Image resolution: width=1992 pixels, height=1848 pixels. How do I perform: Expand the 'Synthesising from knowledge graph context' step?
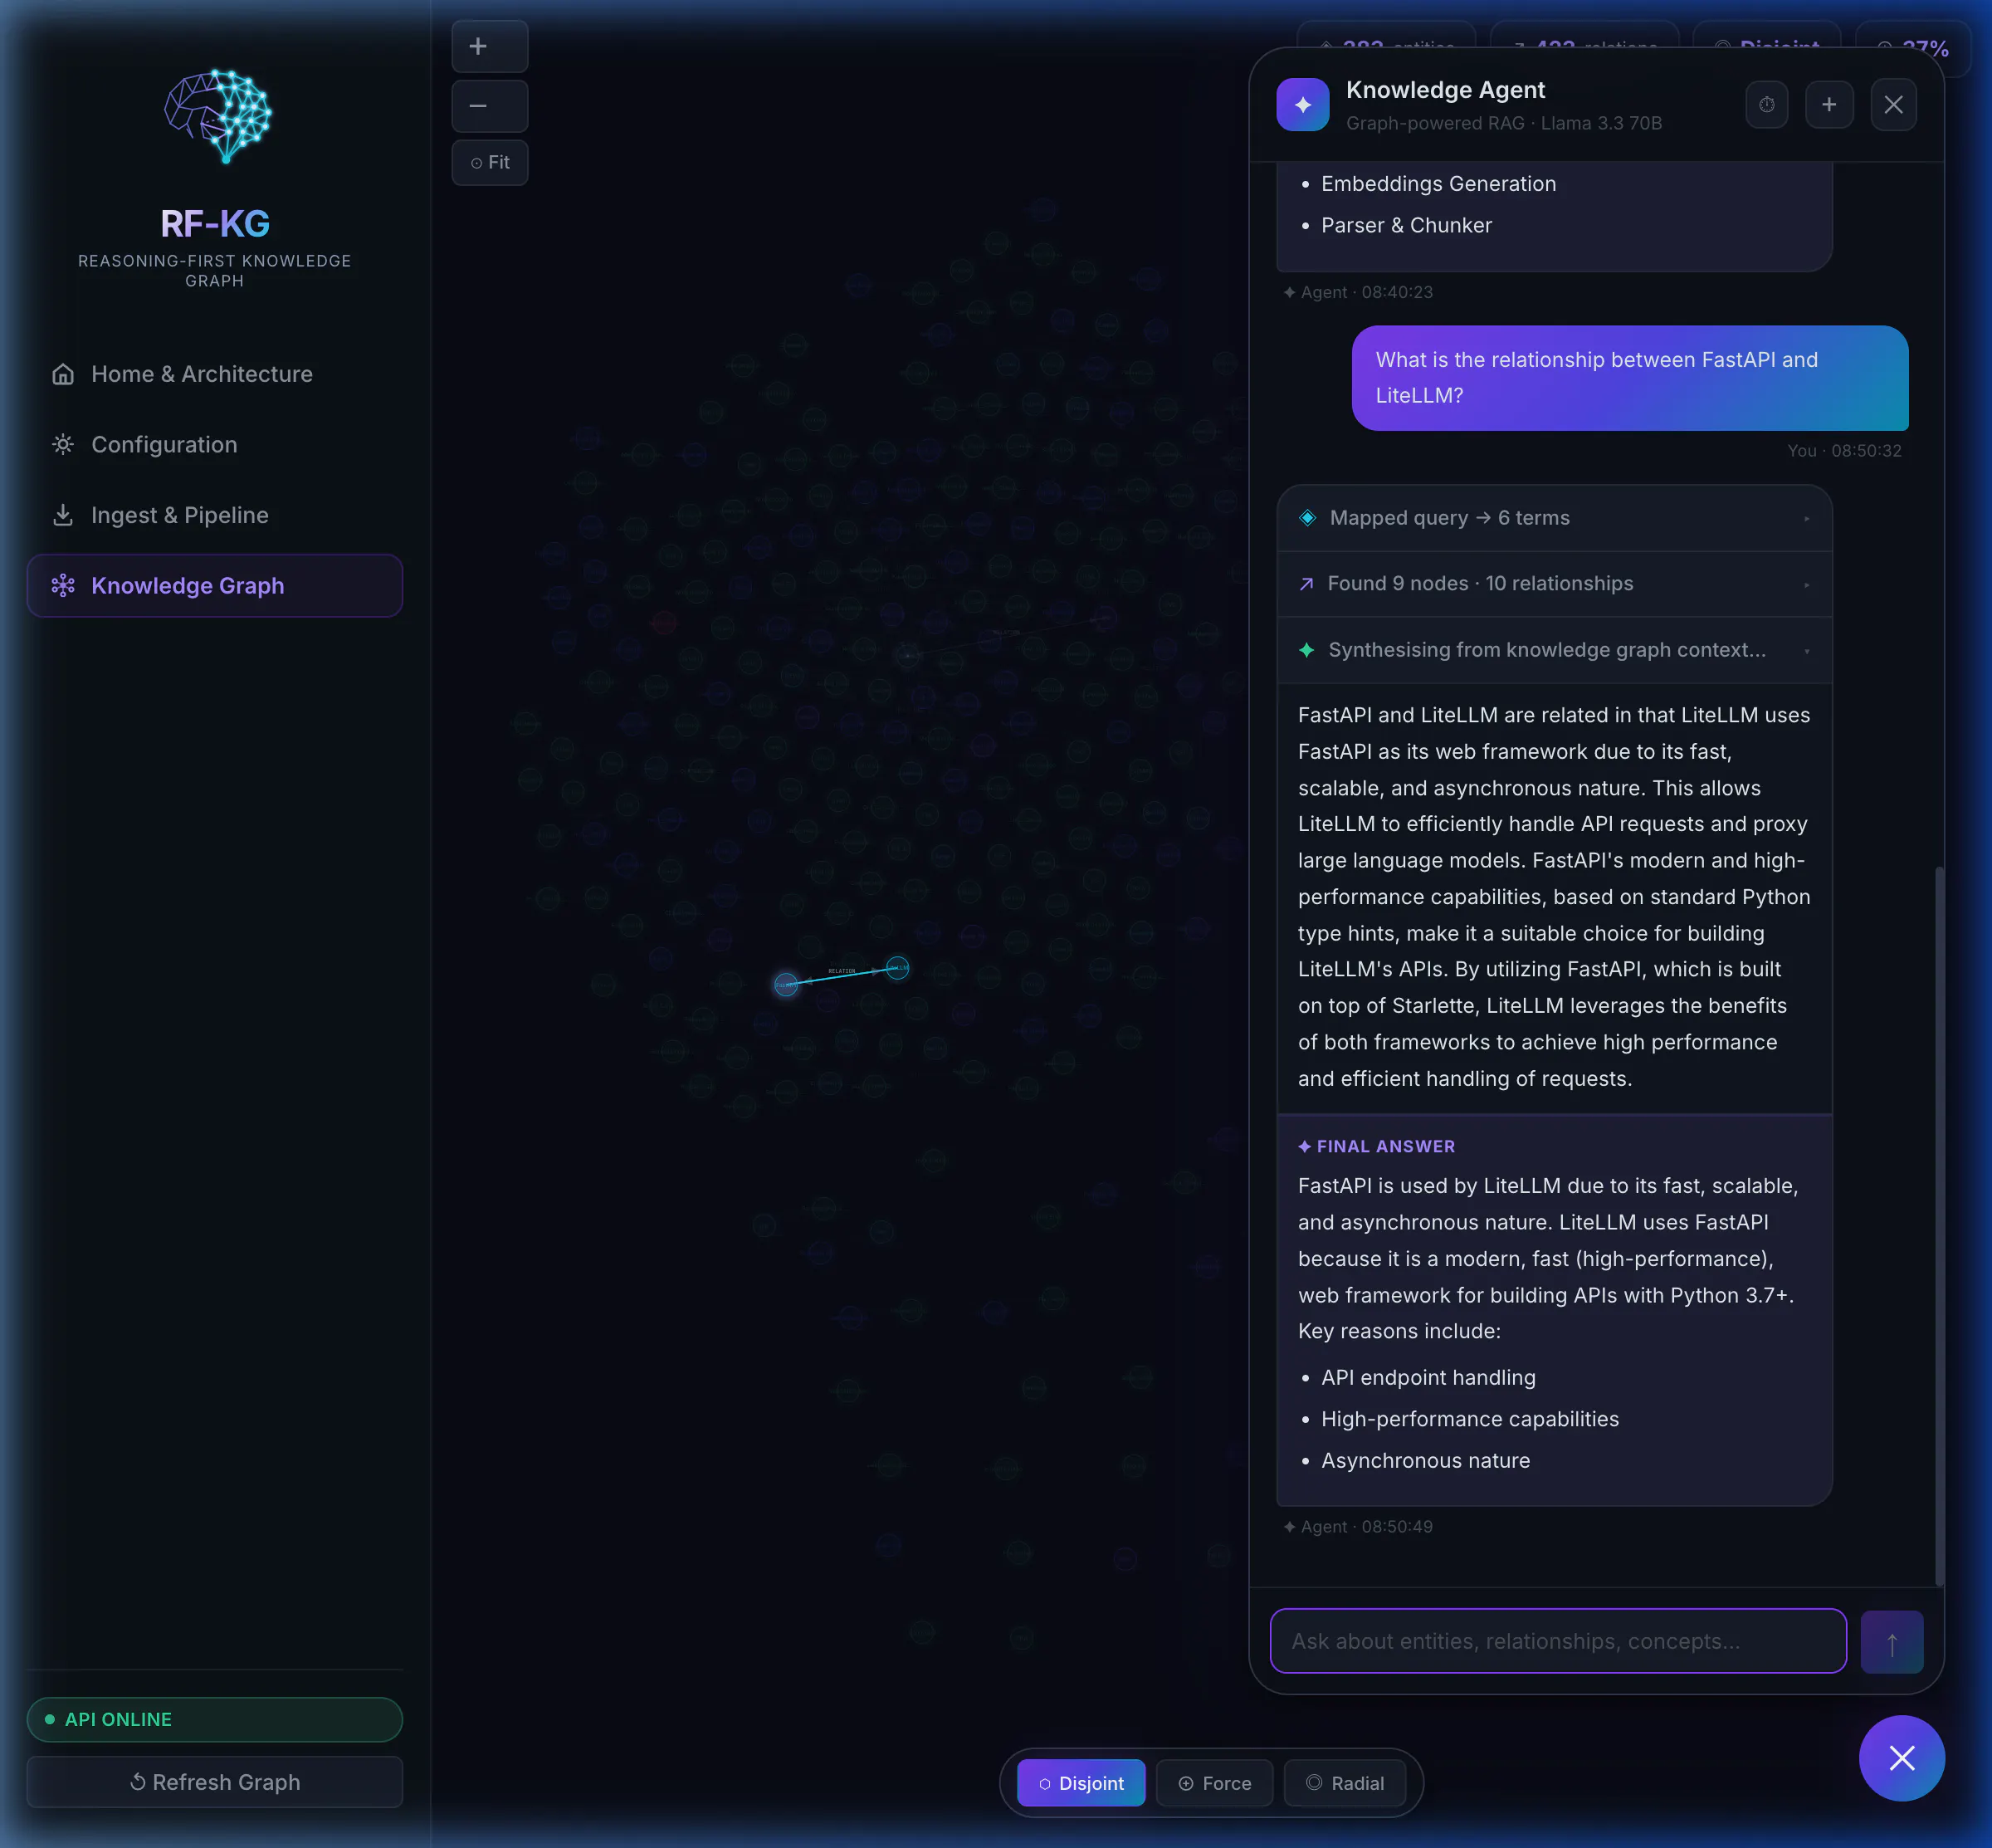coord(1554,650)
